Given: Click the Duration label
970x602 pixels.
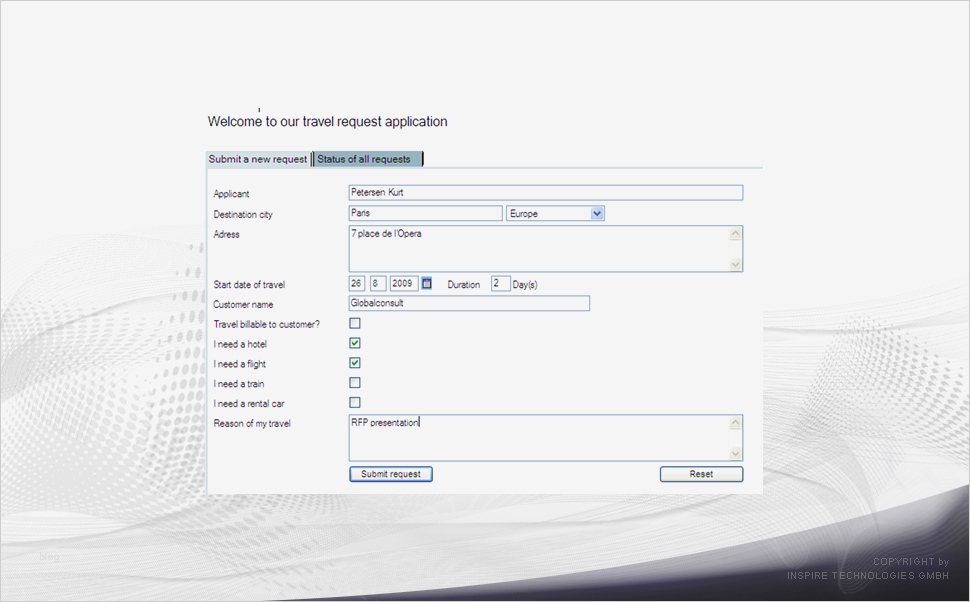Looking at the screenshot, I should point(463,285).
